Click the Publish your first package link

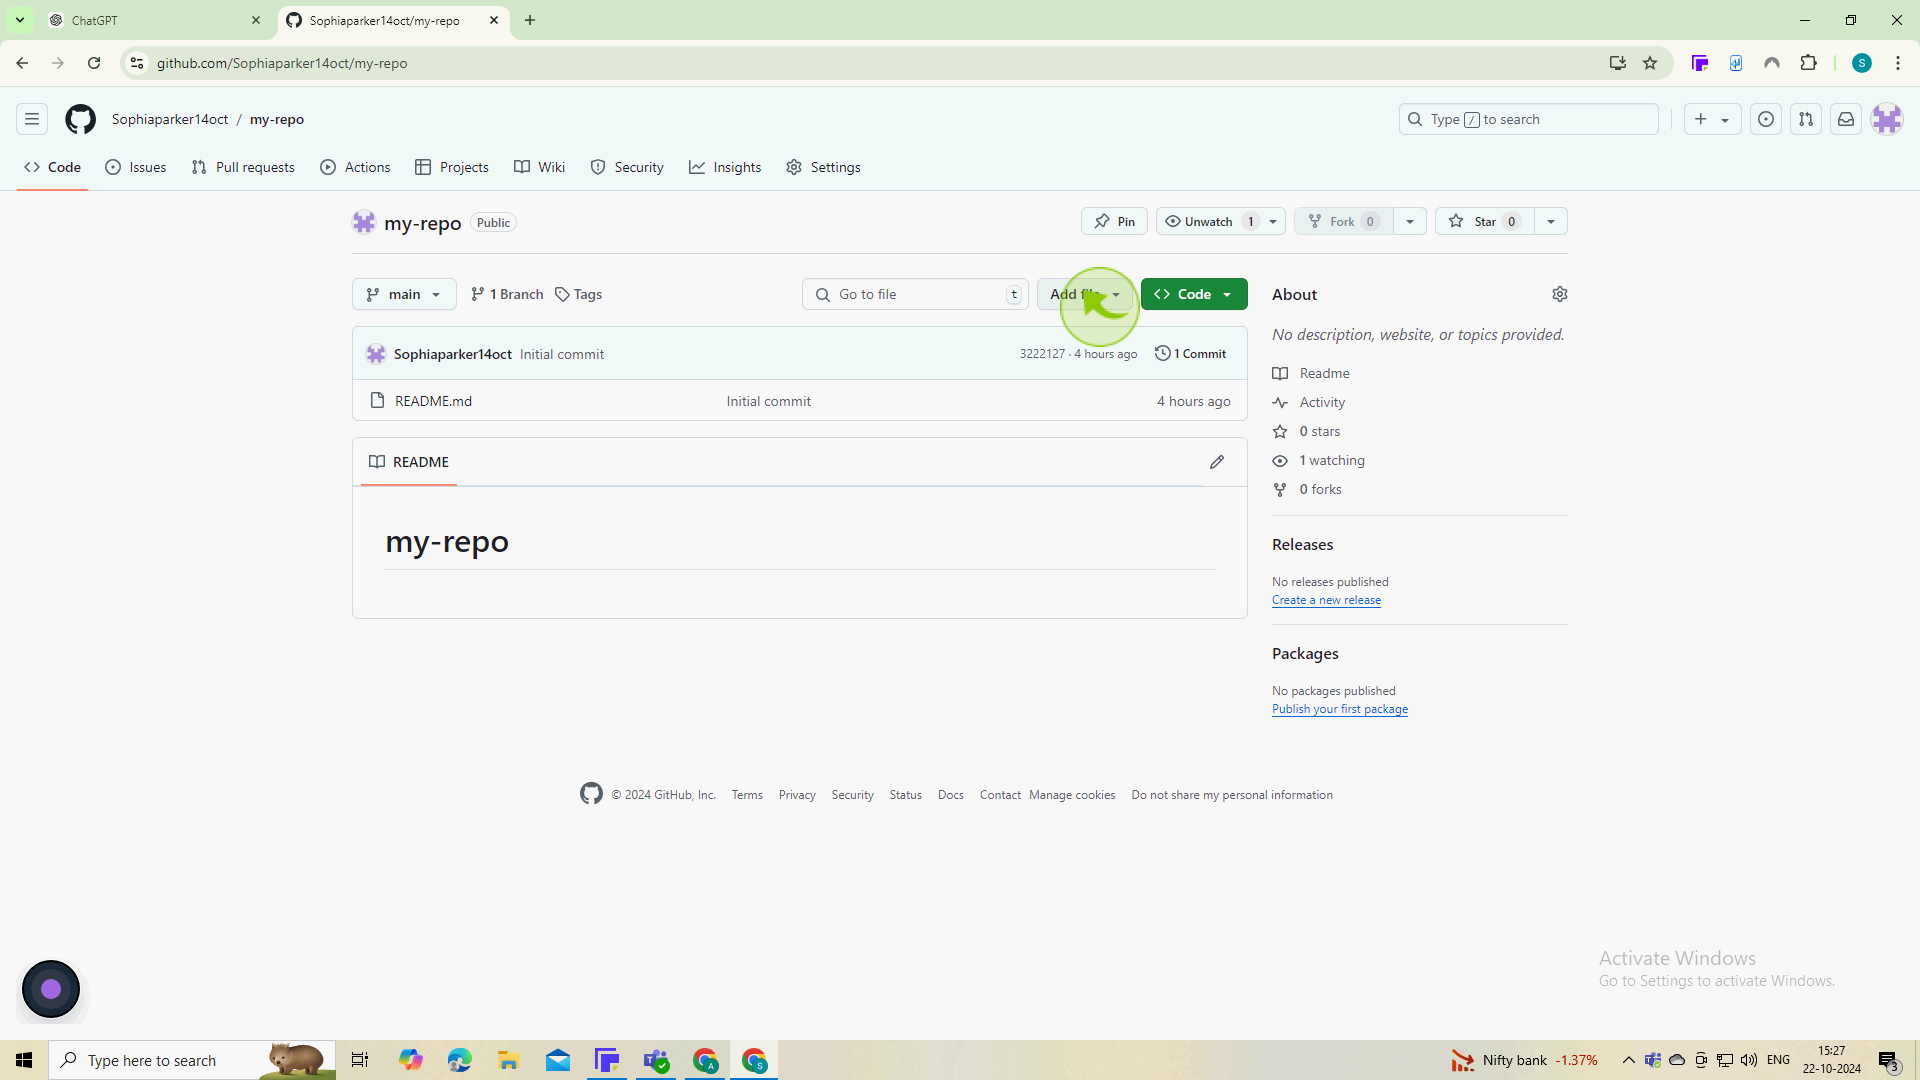[1340, 709]
